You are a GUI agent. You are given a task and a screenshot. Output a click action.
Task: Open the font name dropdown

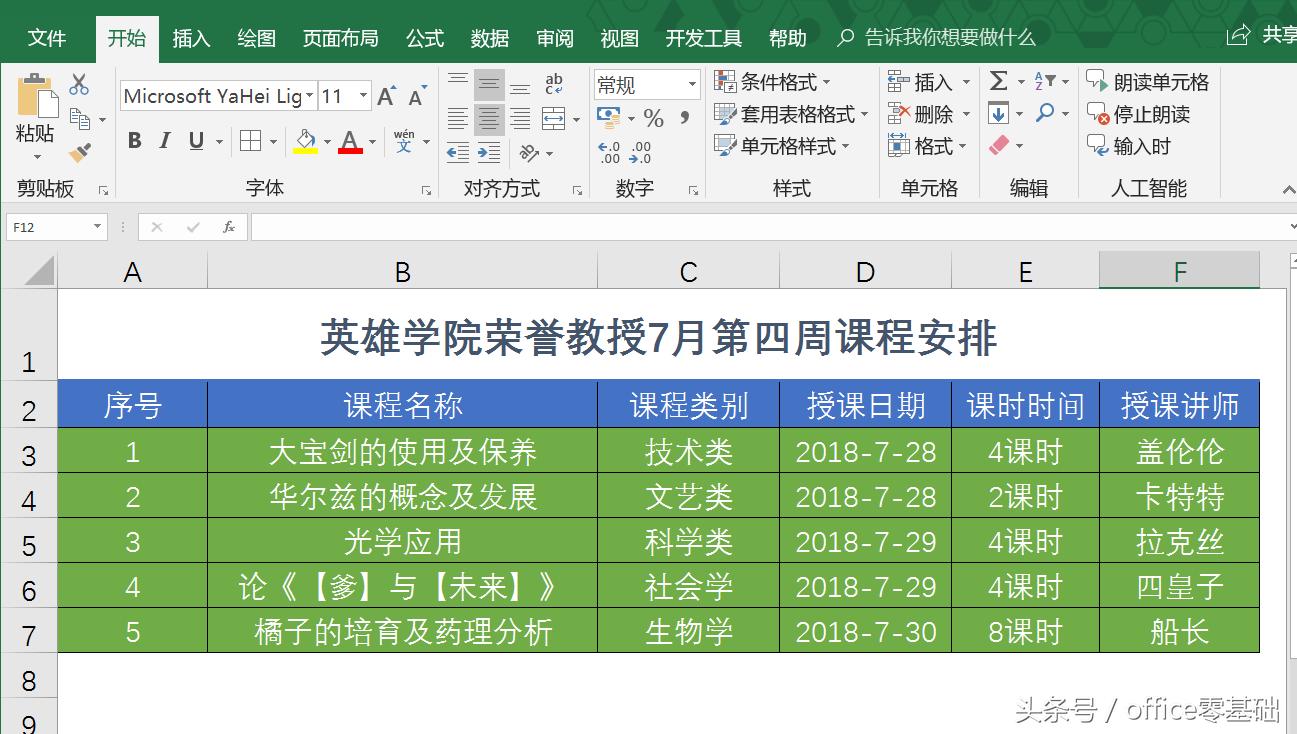[310, 95]
